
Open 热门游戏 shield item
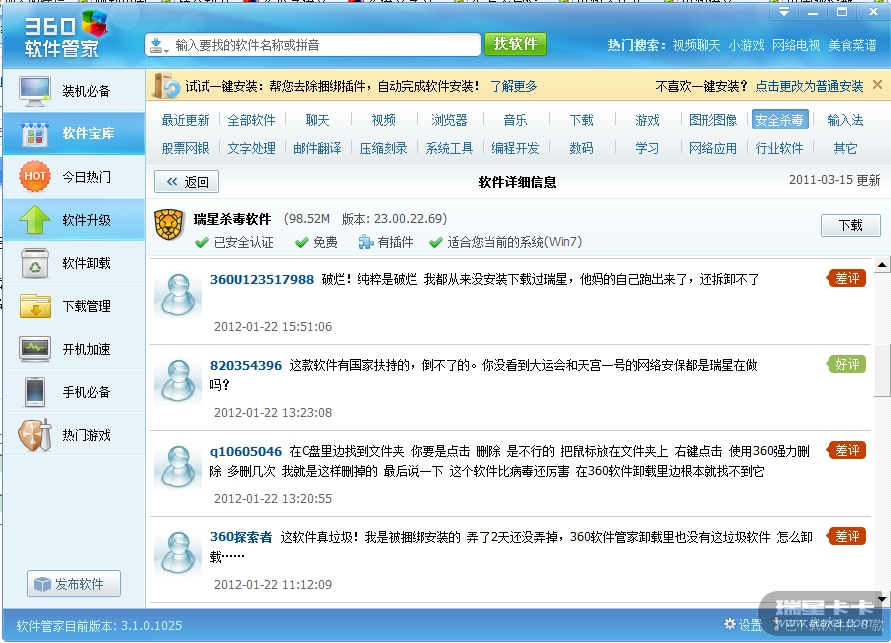(x=74, y=435)
